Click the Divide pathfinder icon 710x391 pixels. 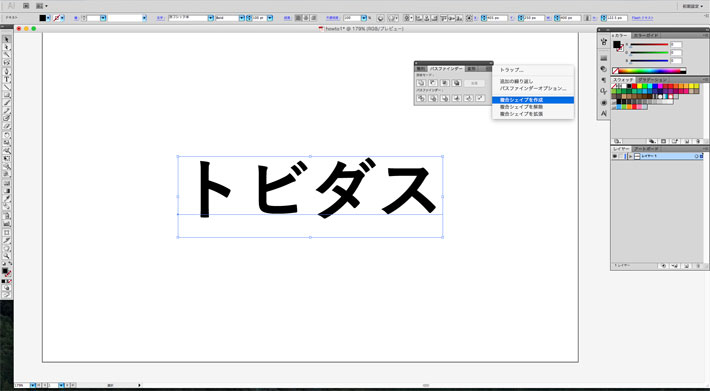(421, 98)
